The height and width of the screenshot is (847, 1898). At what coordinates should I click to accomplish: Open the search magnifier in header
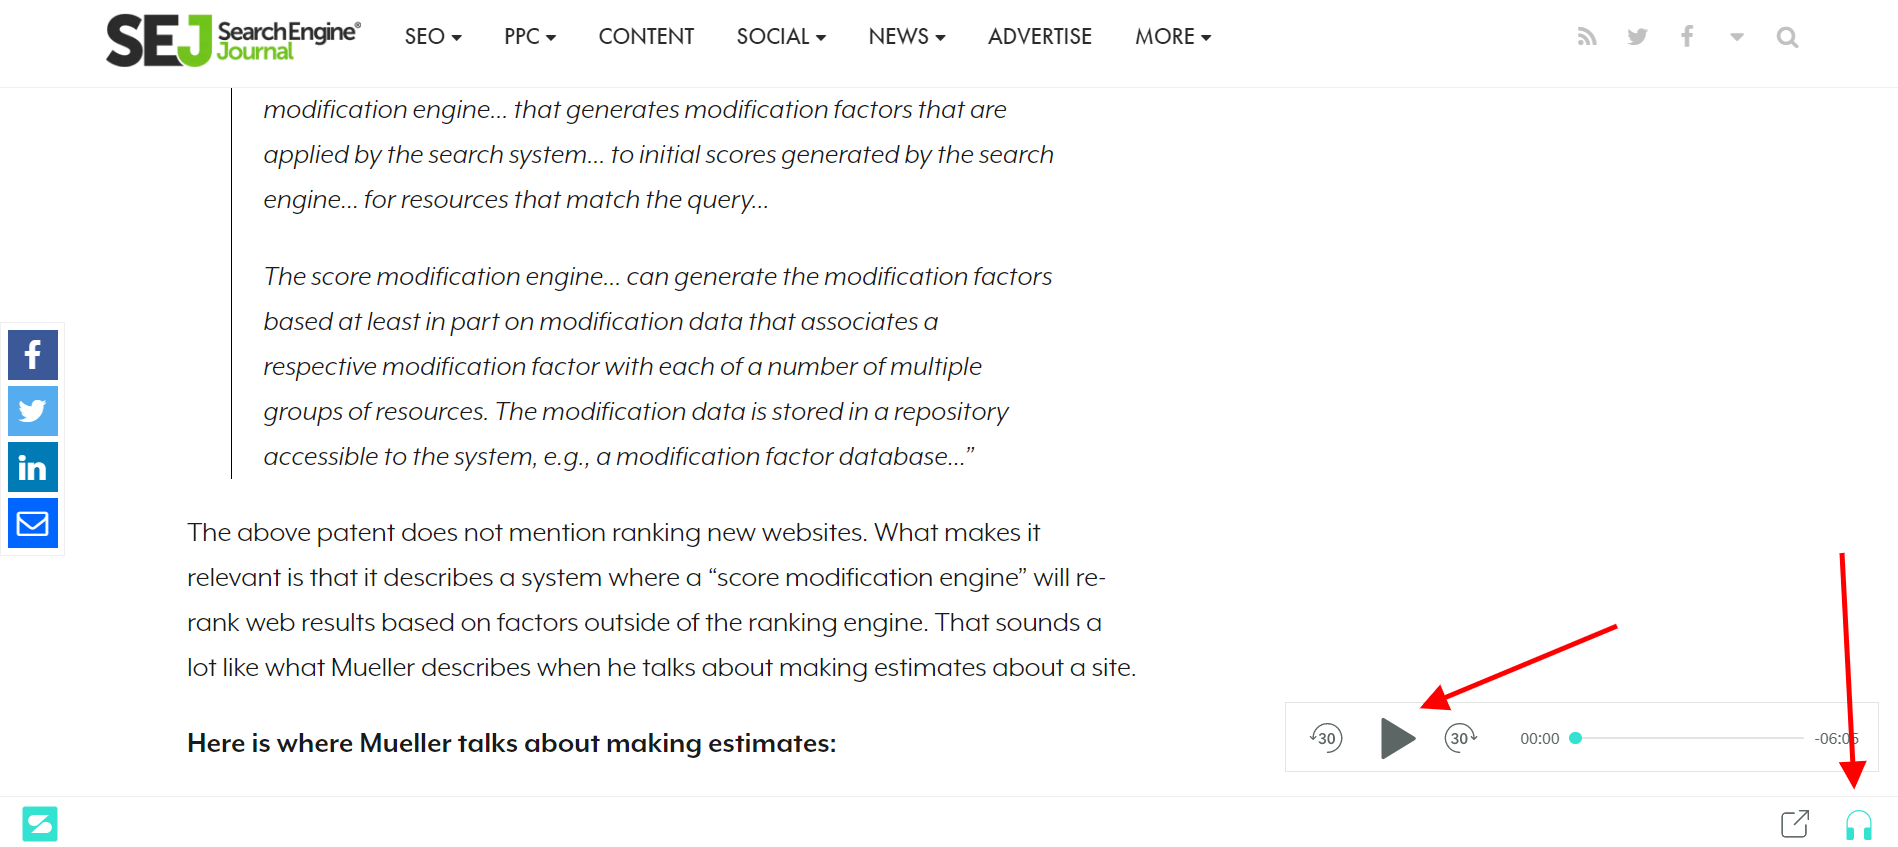tap(1787, 37)
